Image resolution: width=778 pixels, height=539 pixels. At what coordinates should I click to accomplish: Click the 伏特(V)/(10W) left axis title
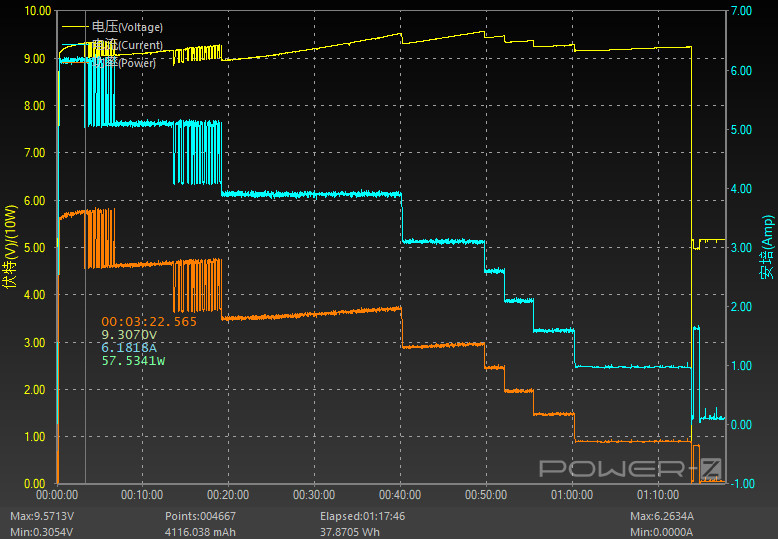(10, 246)
